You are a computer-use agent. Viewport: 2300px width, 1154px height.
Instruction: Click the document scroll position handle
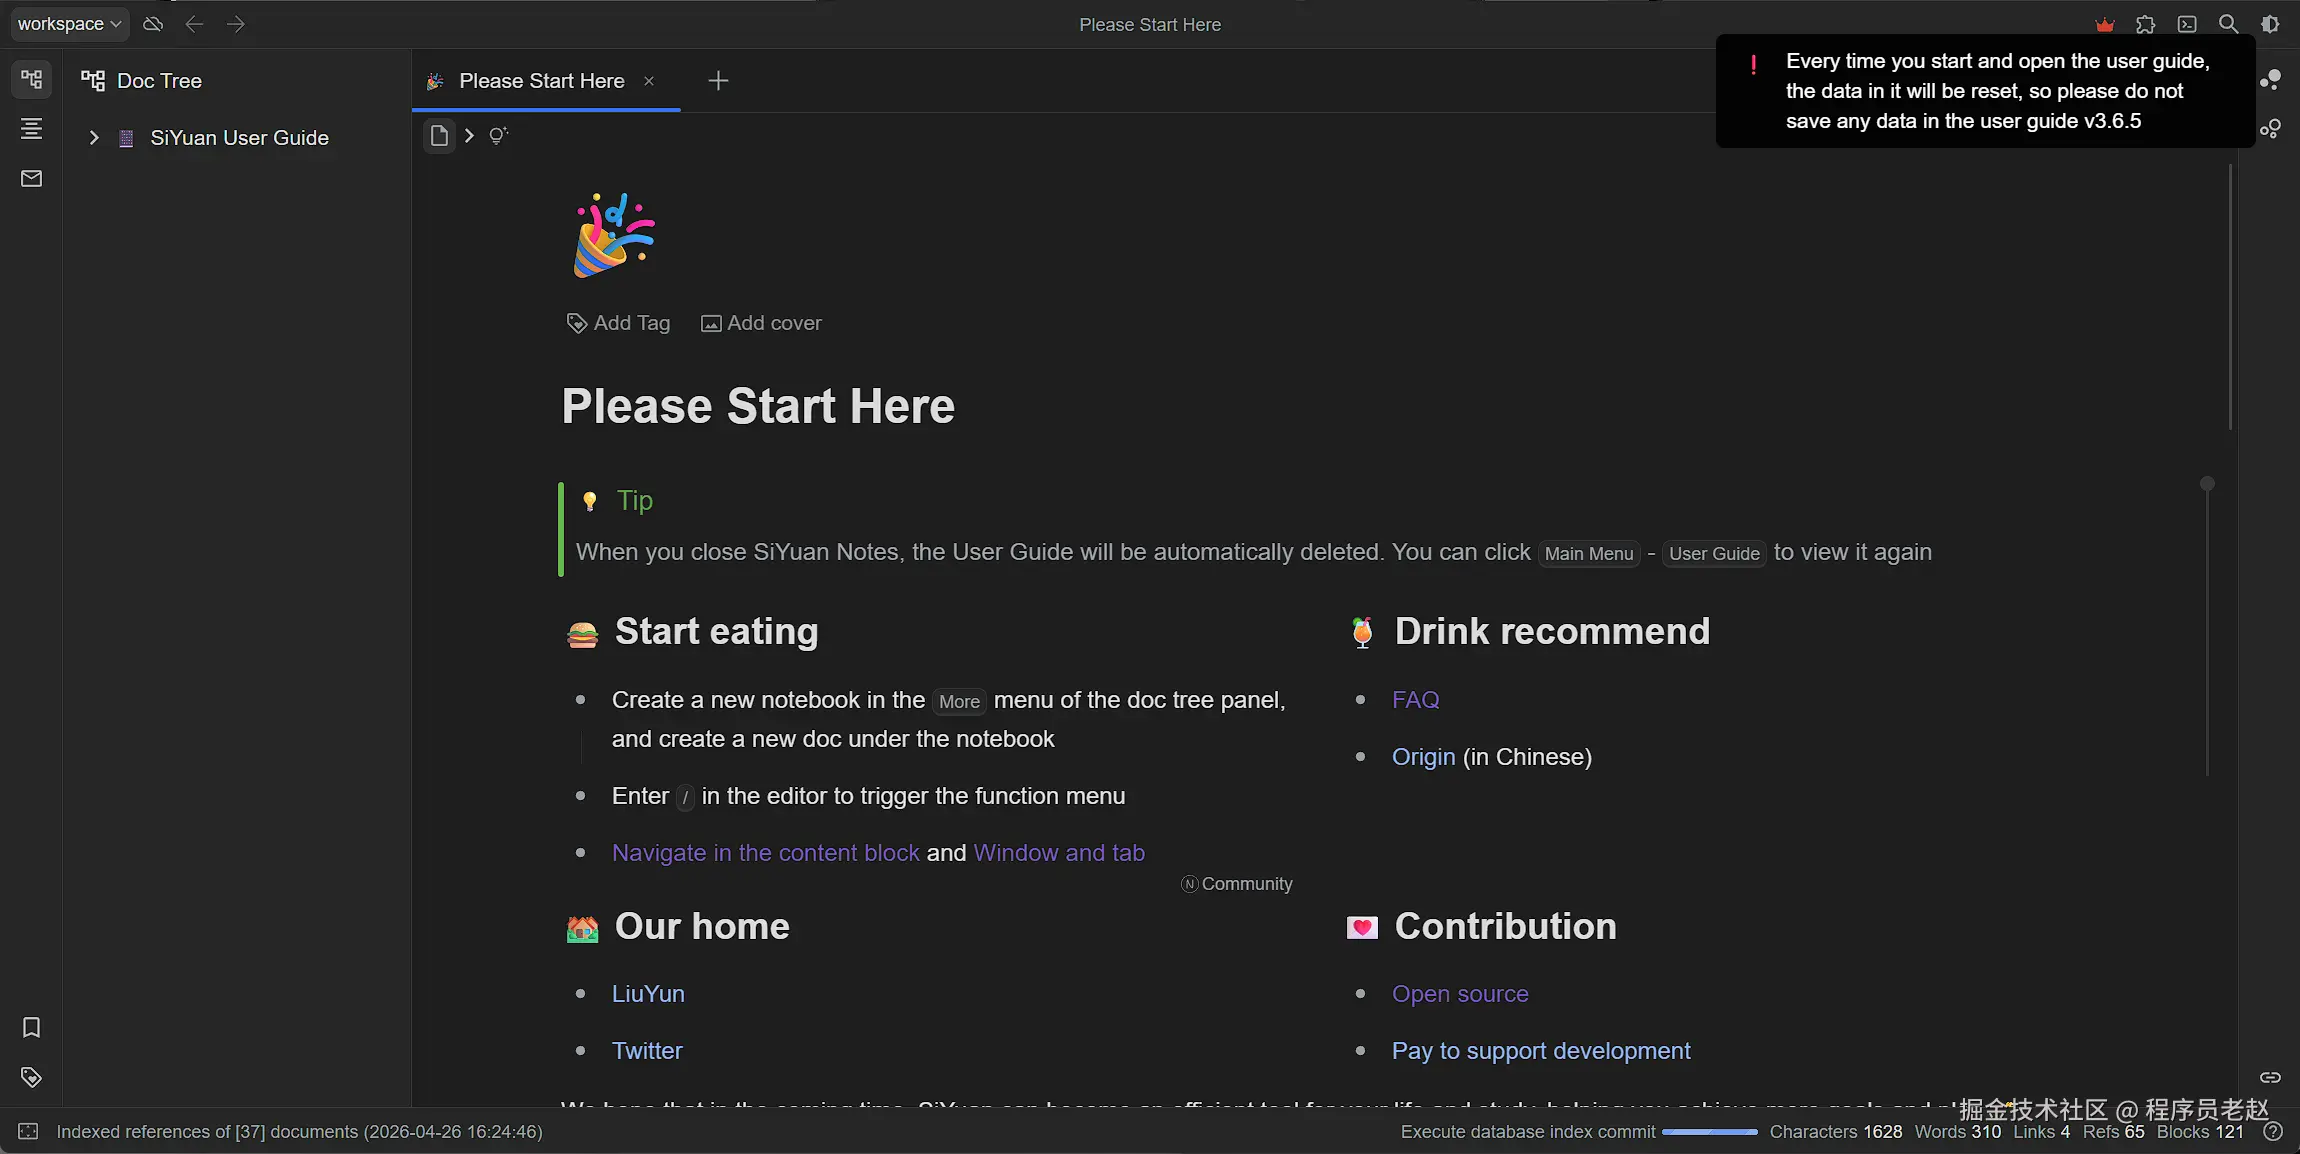[2207, 484]
